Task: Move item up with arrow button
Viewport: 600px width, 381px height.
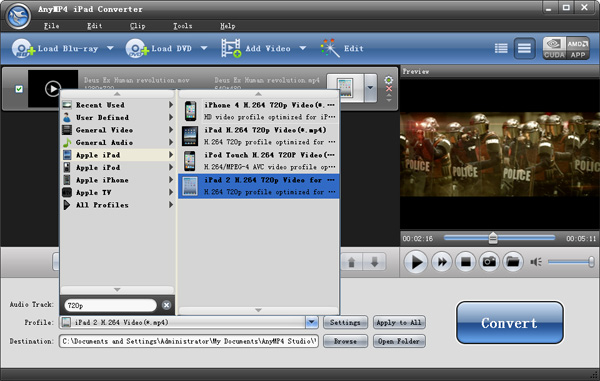Action: [351, 262]
